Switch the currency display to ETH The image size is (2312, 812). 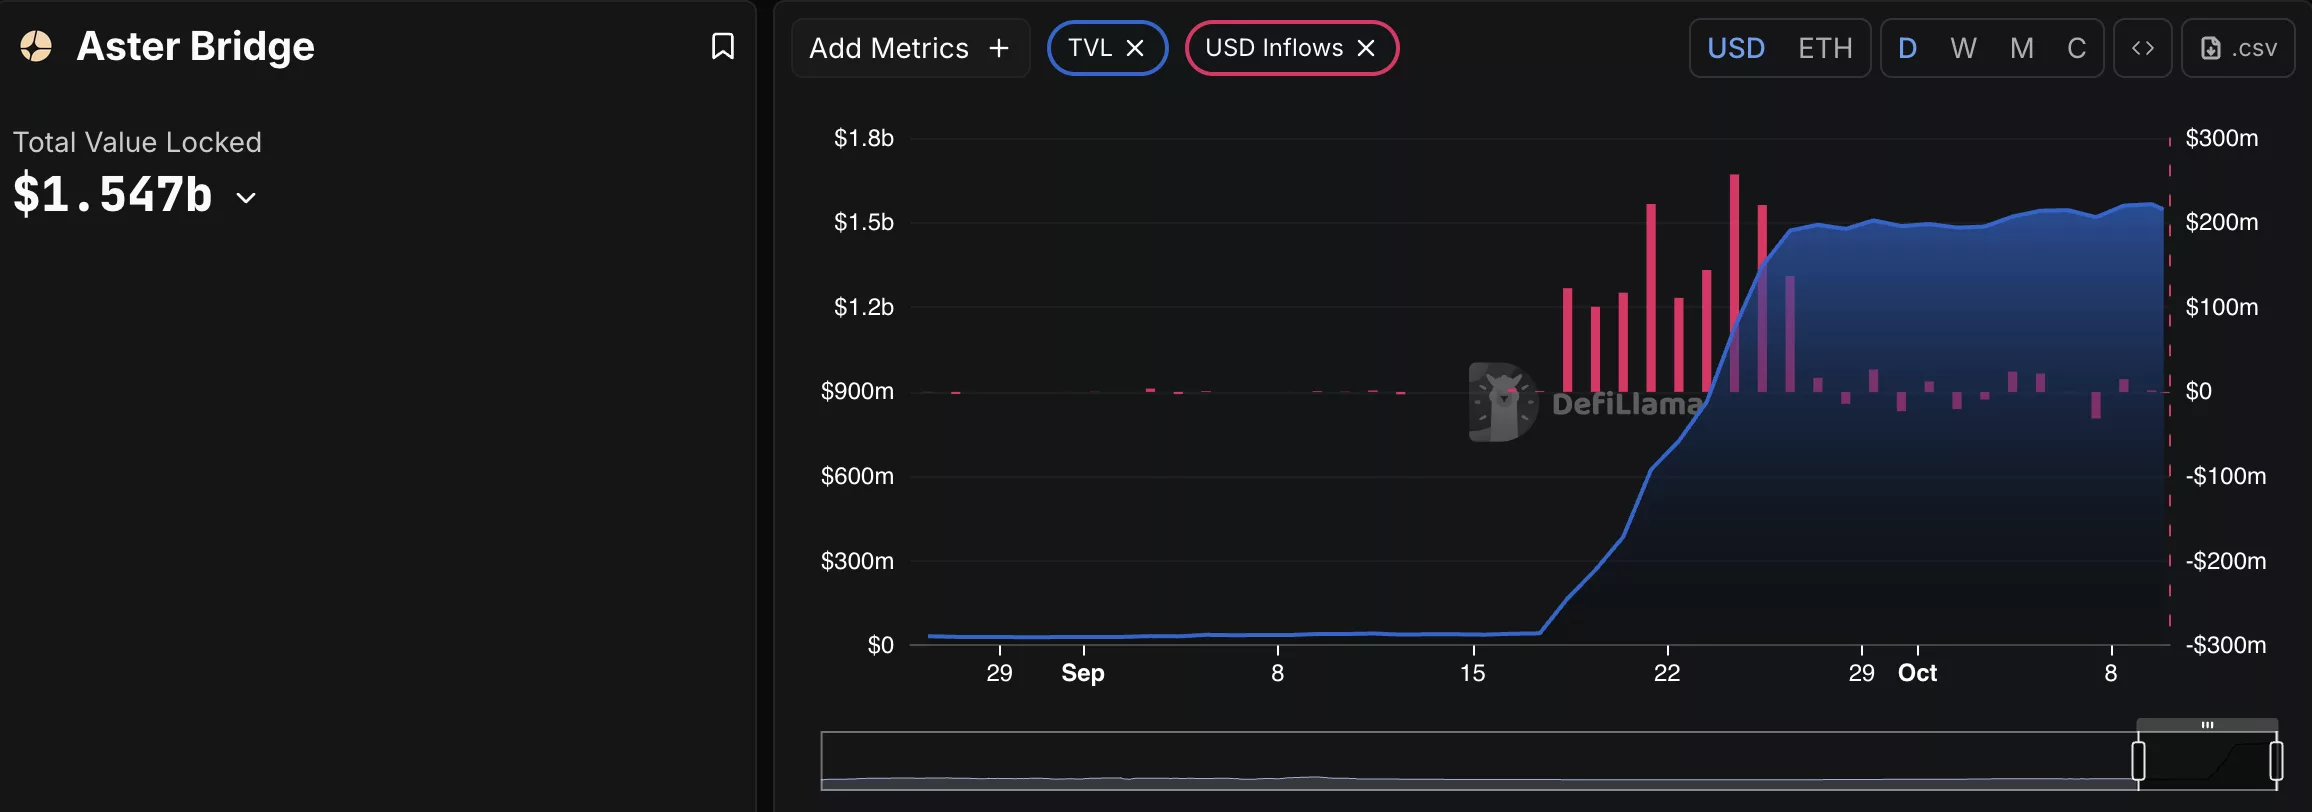(x=1825, y=47)
